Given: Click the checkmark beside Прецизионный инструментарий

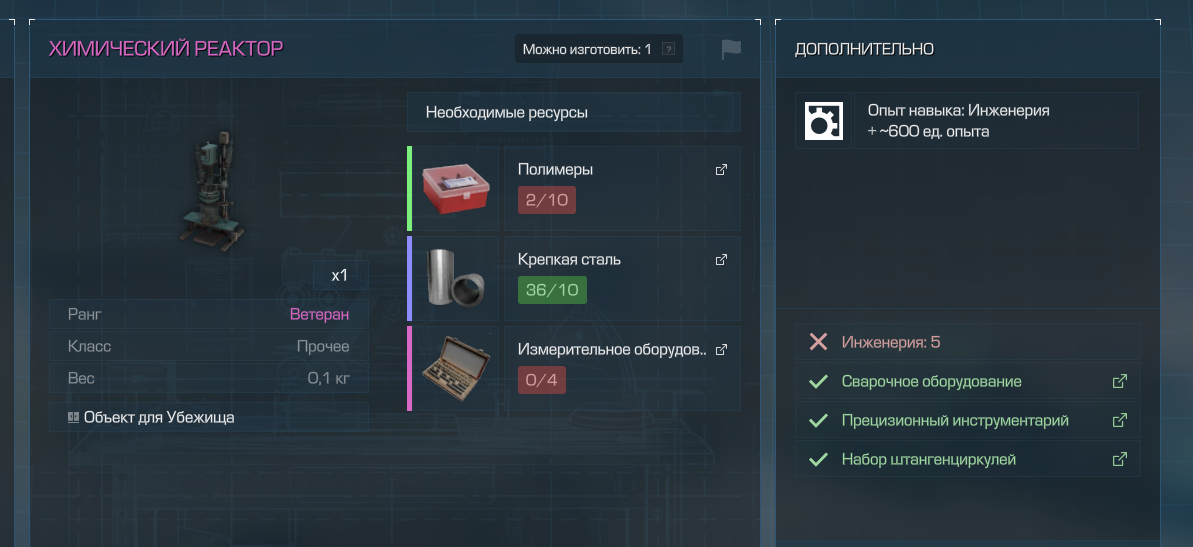Looking at the screenshot, I should click(x=819, y=420).
